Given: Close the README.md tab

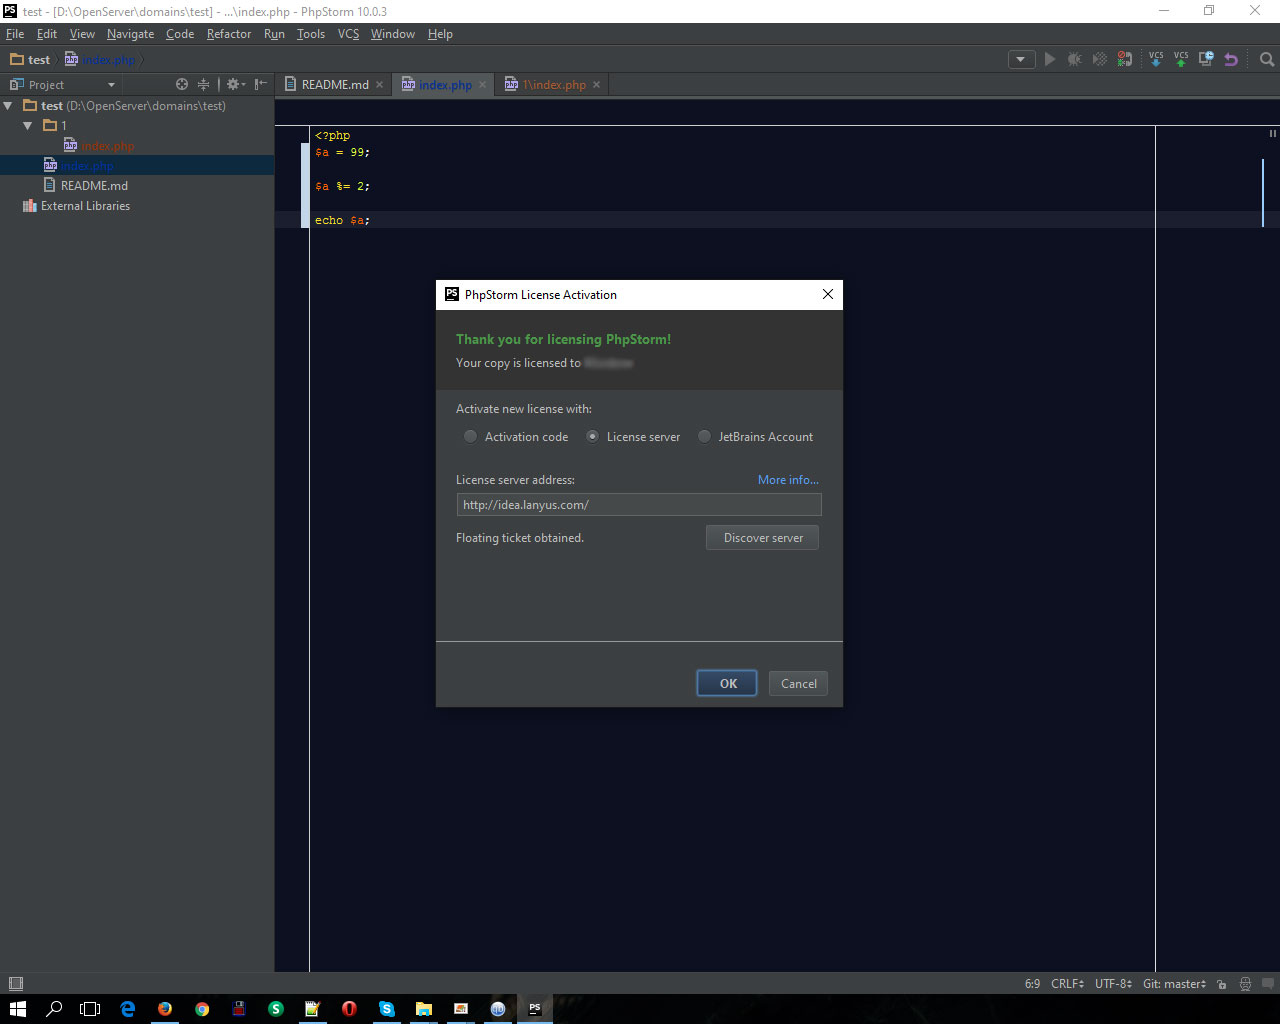Looking at the screenshot, I should coord(380,85).
